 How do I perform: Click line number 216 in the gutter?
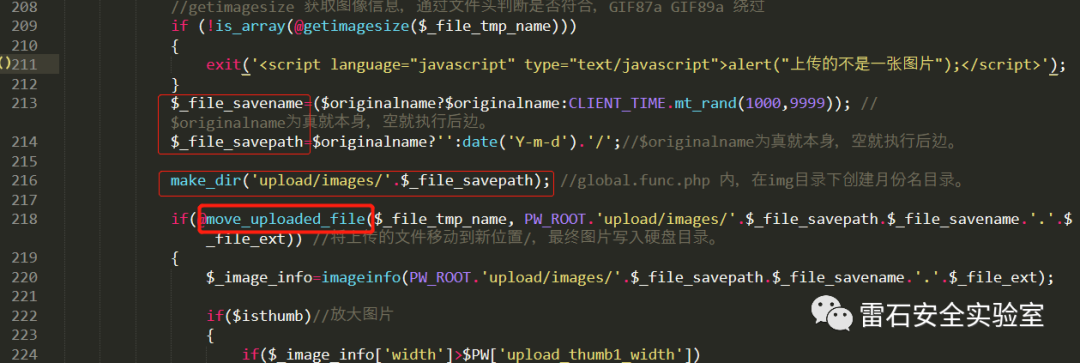tap(25, 181)
